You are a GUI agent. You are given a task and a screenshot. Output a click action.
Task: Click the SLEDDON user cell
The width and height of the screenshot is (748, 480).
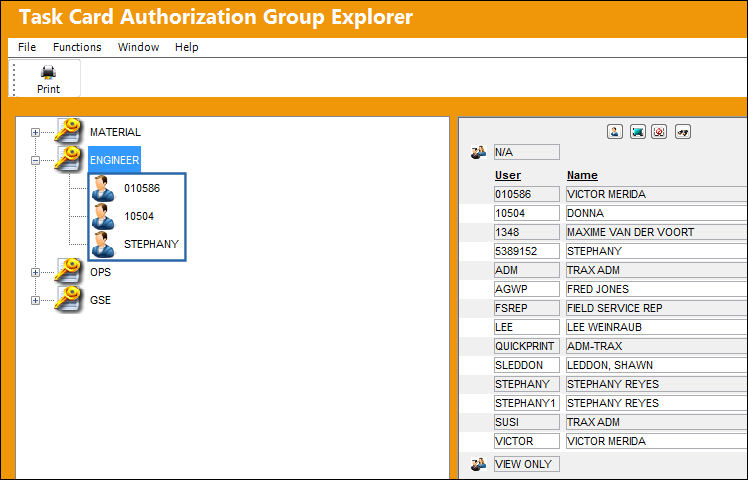[527, 365]
